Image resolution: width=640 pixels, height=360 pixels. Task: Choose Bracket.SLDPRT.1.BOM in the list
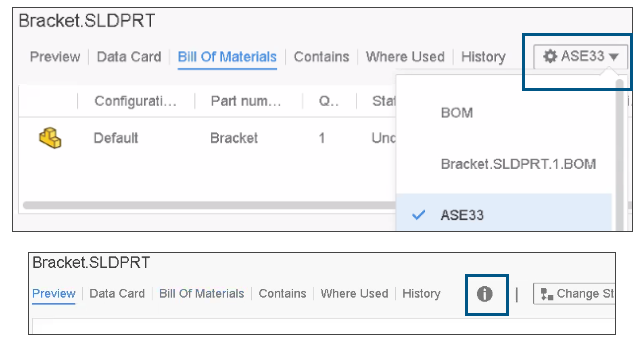(x=518, y=164)
